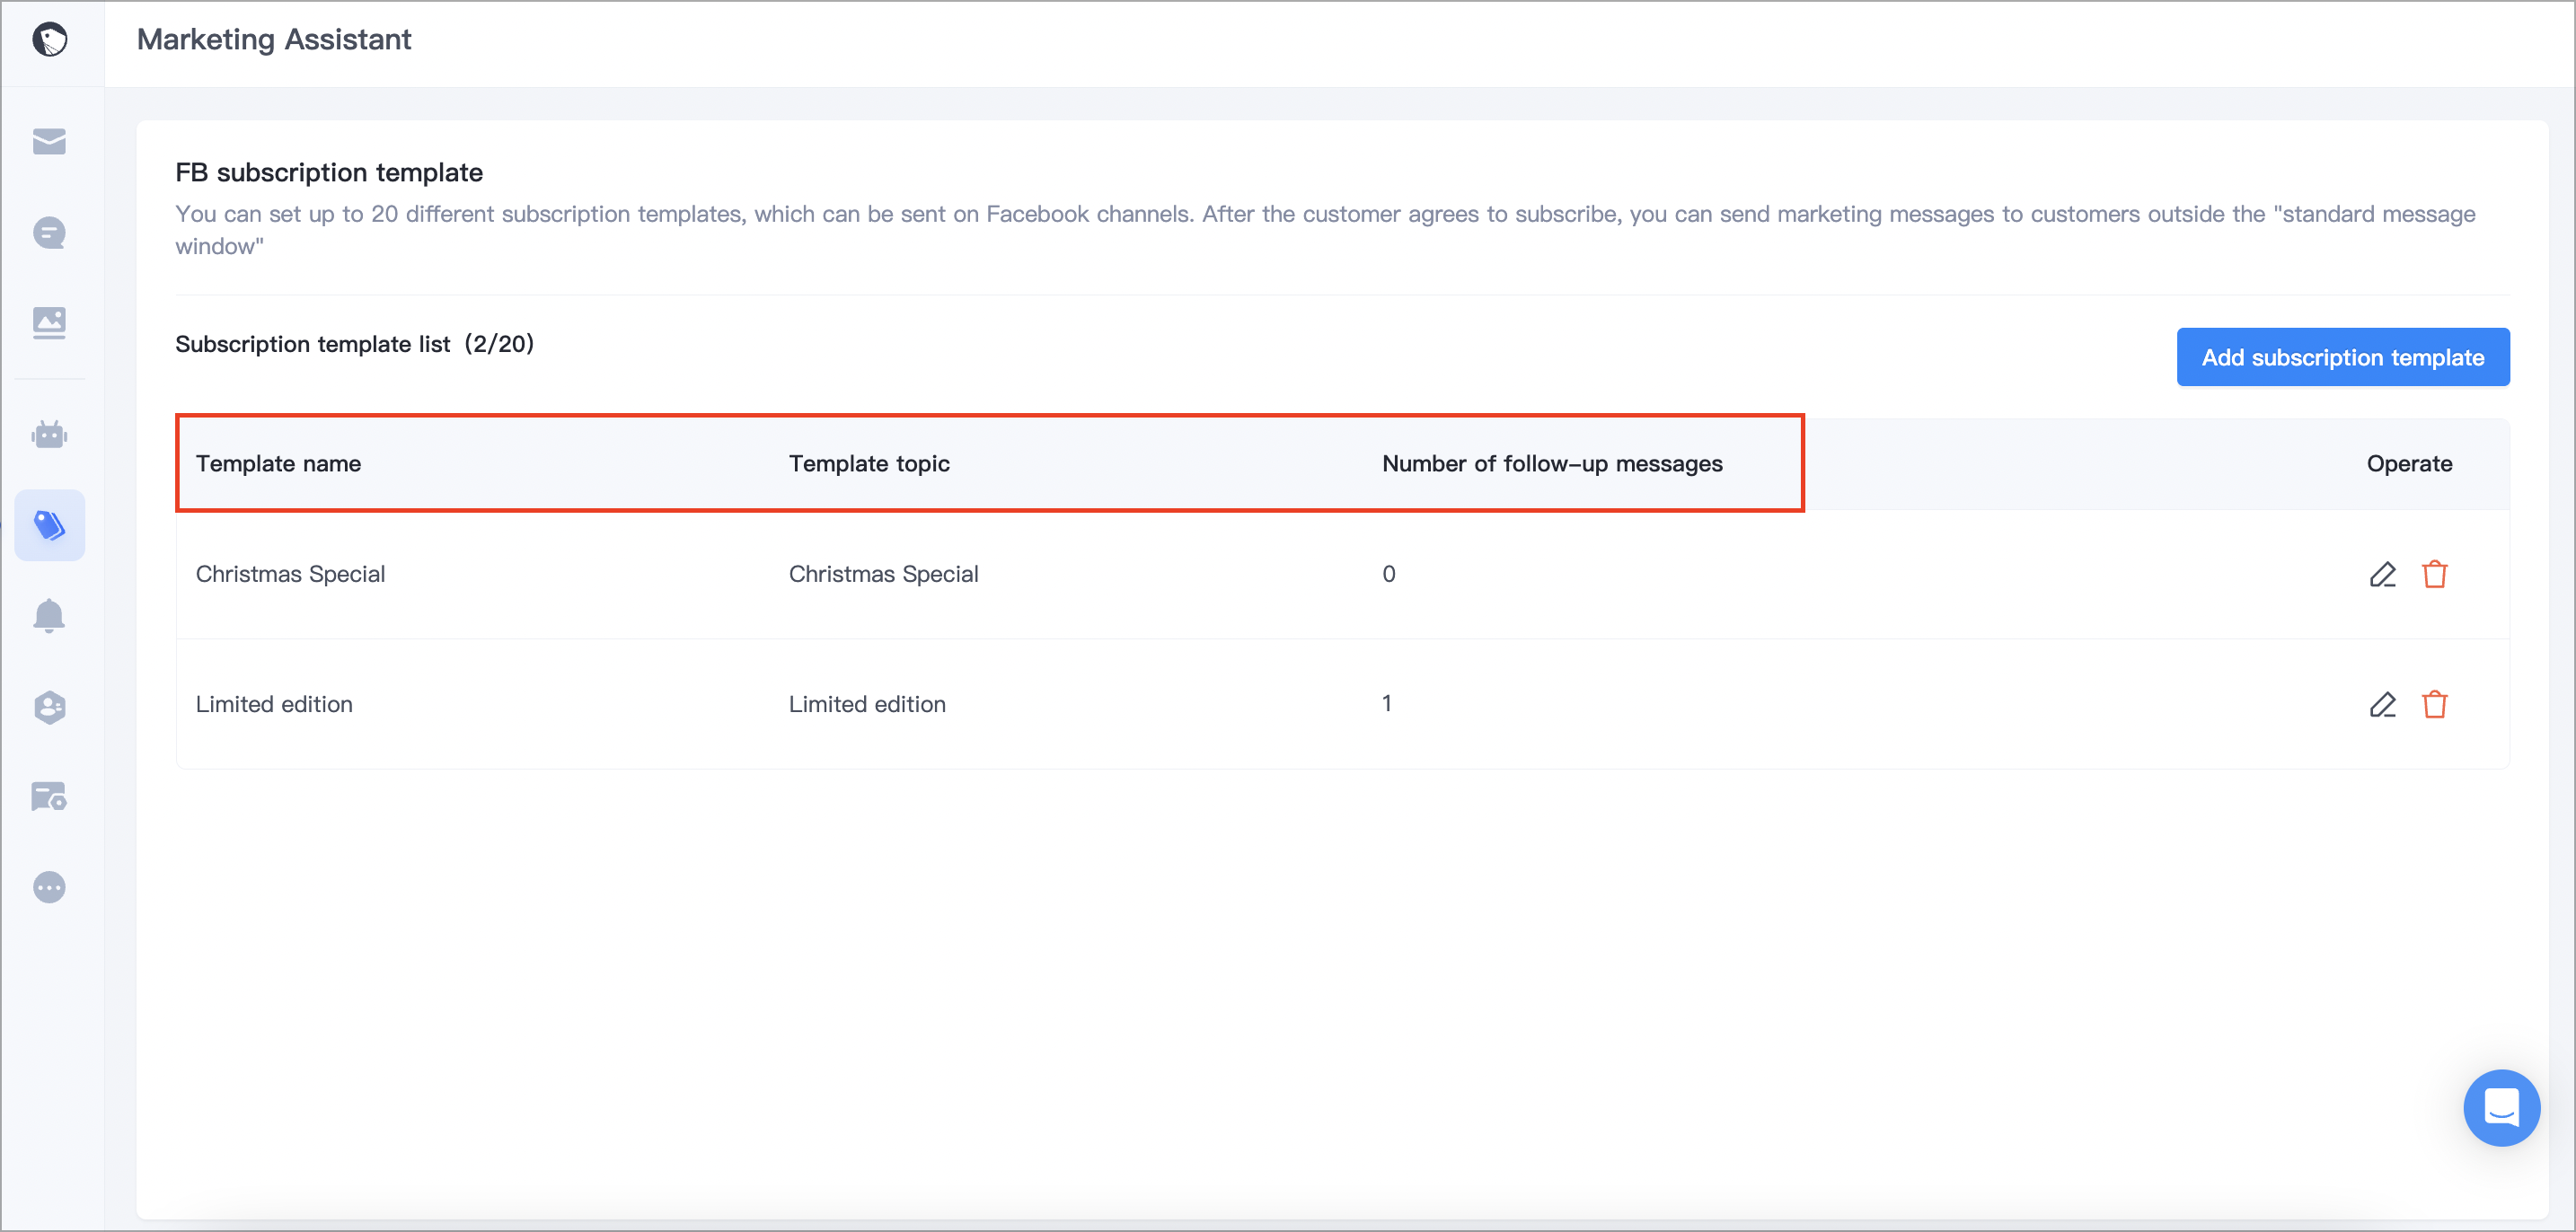The height and width of the screenshot is (1232, 2576).
Task: Edit the Limited edition template
Action: pyautogui.click(x=2382, y=704)
